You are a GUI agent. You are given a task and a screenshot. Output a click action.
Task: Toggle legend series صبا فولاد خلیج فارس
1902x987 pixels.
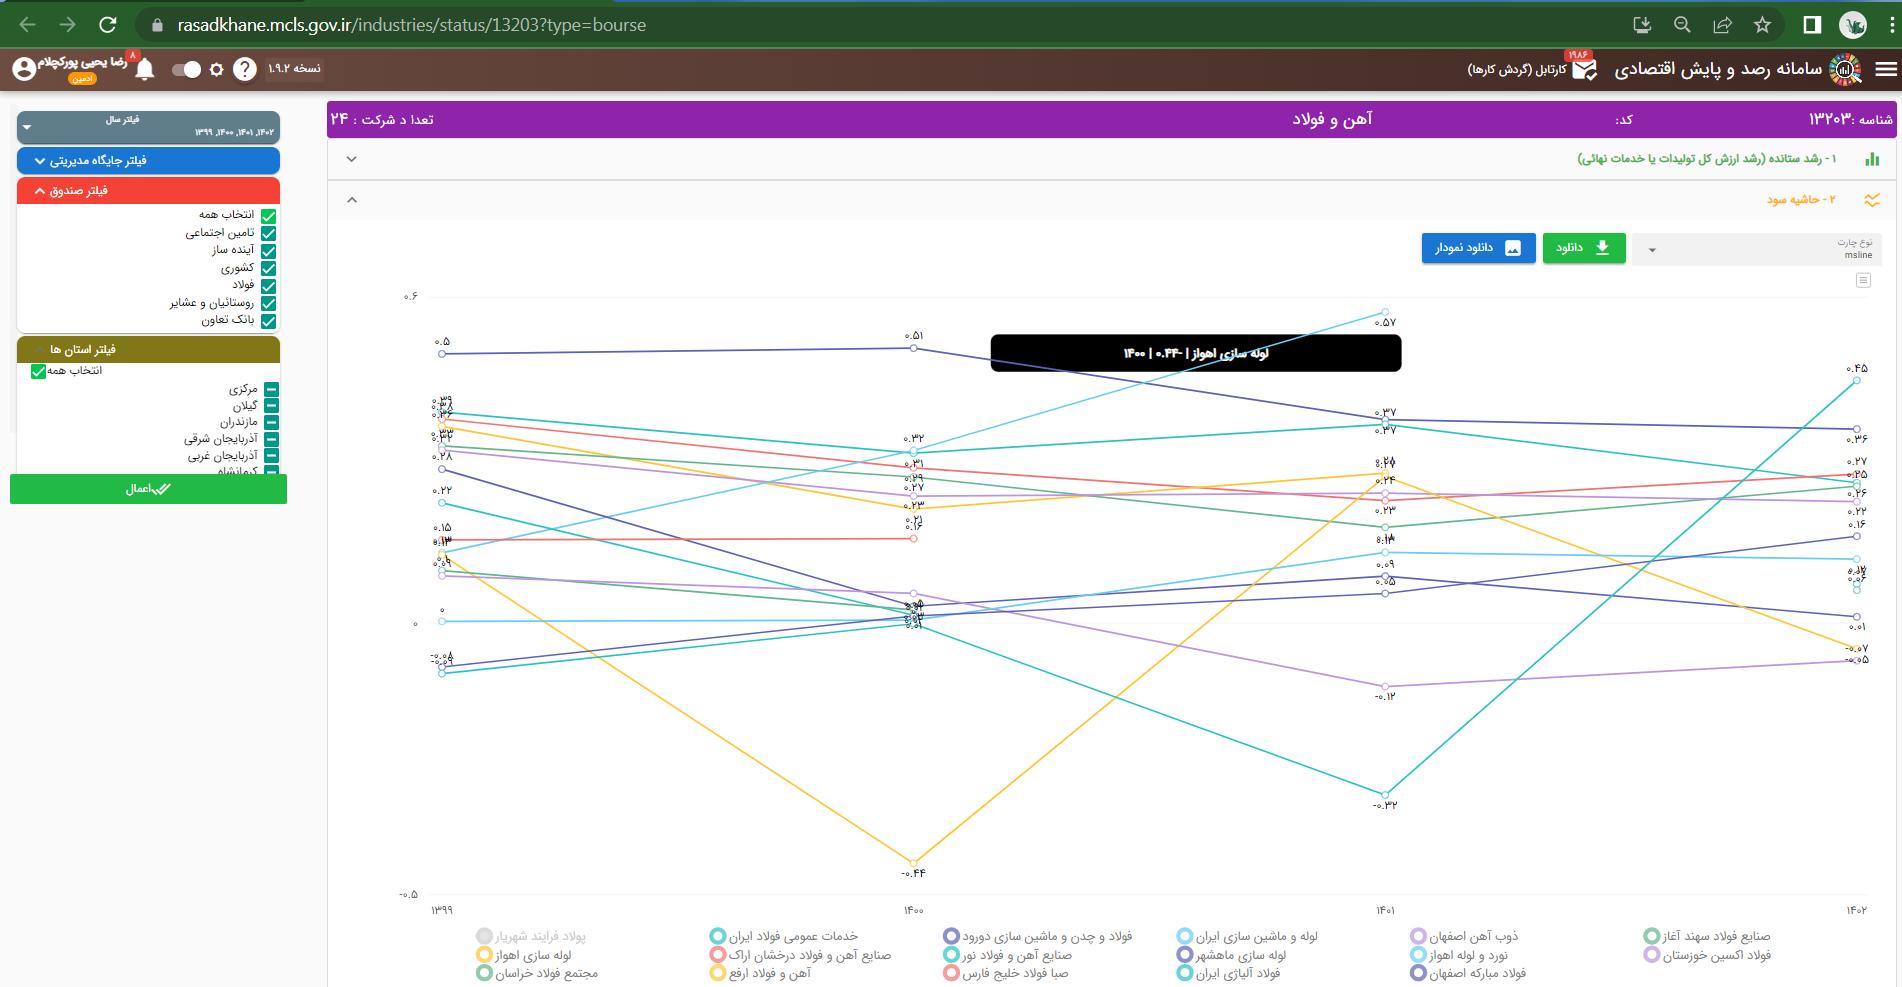(1007, 973)
